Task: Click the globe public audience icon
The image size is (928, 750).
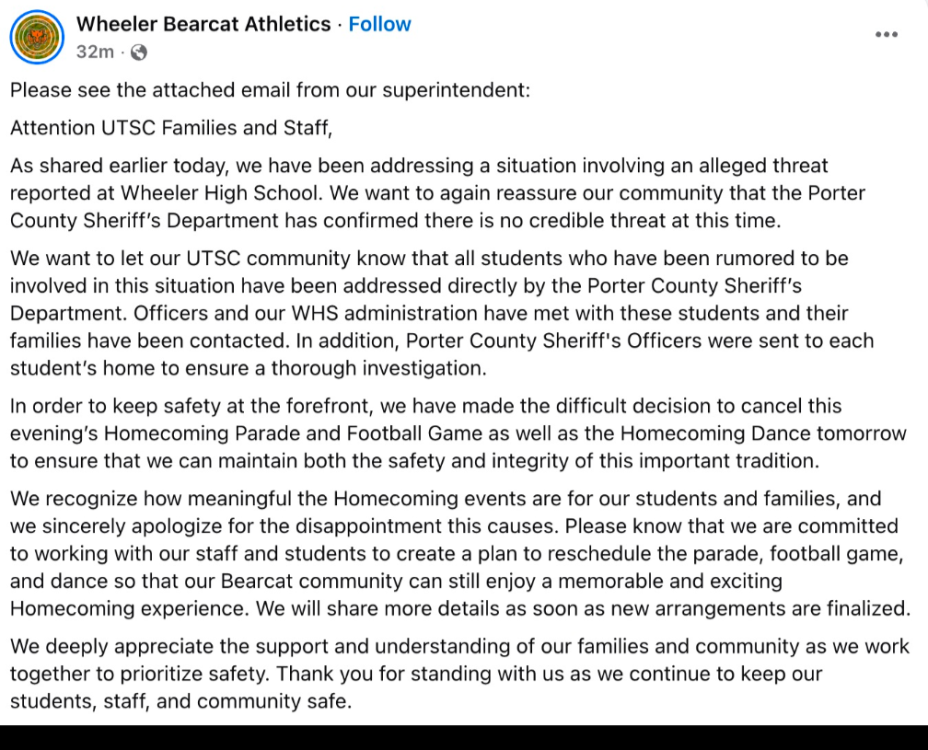Action: [x=138, y=53]
